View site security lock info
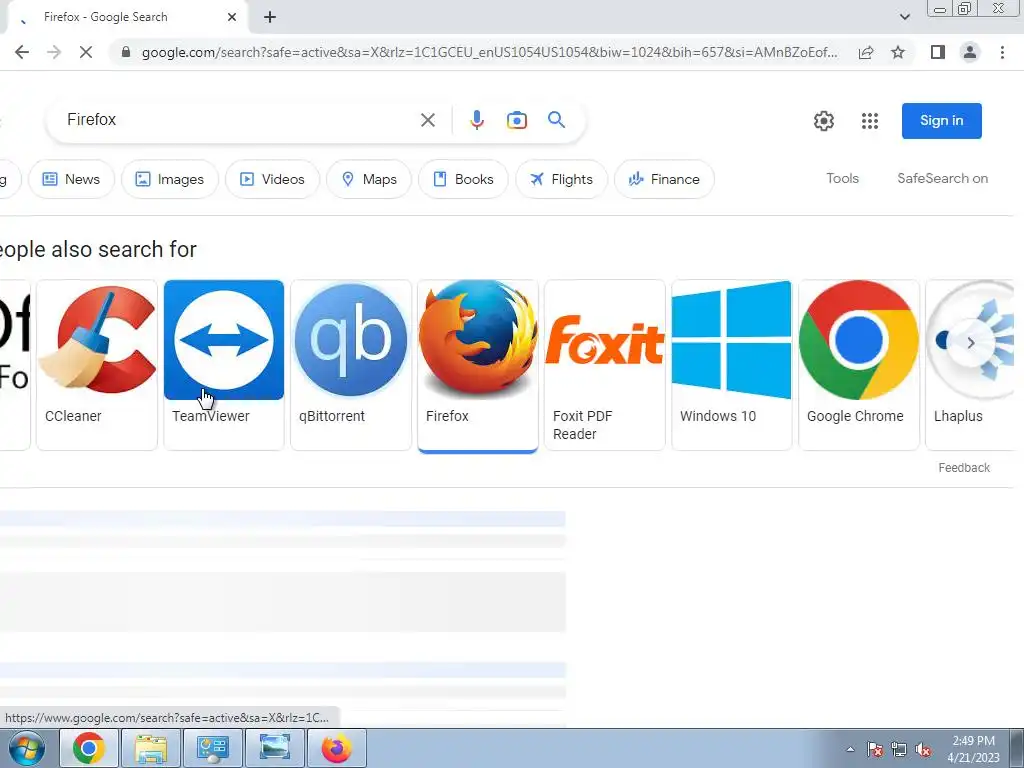The width and height of the screenshot is (1024, 768). 126,52
